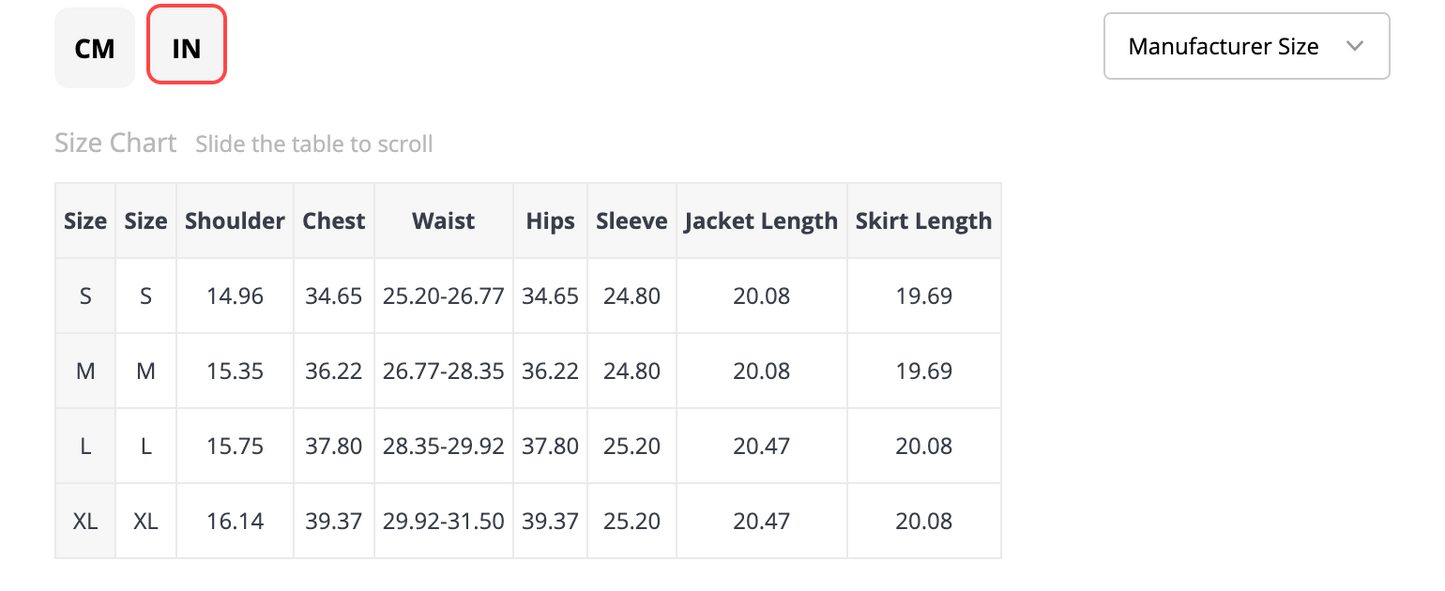The width and height of the screenshot is (1445, 591).
Task: Open the Manufacturer Size dropdown
Action: 1246,46
